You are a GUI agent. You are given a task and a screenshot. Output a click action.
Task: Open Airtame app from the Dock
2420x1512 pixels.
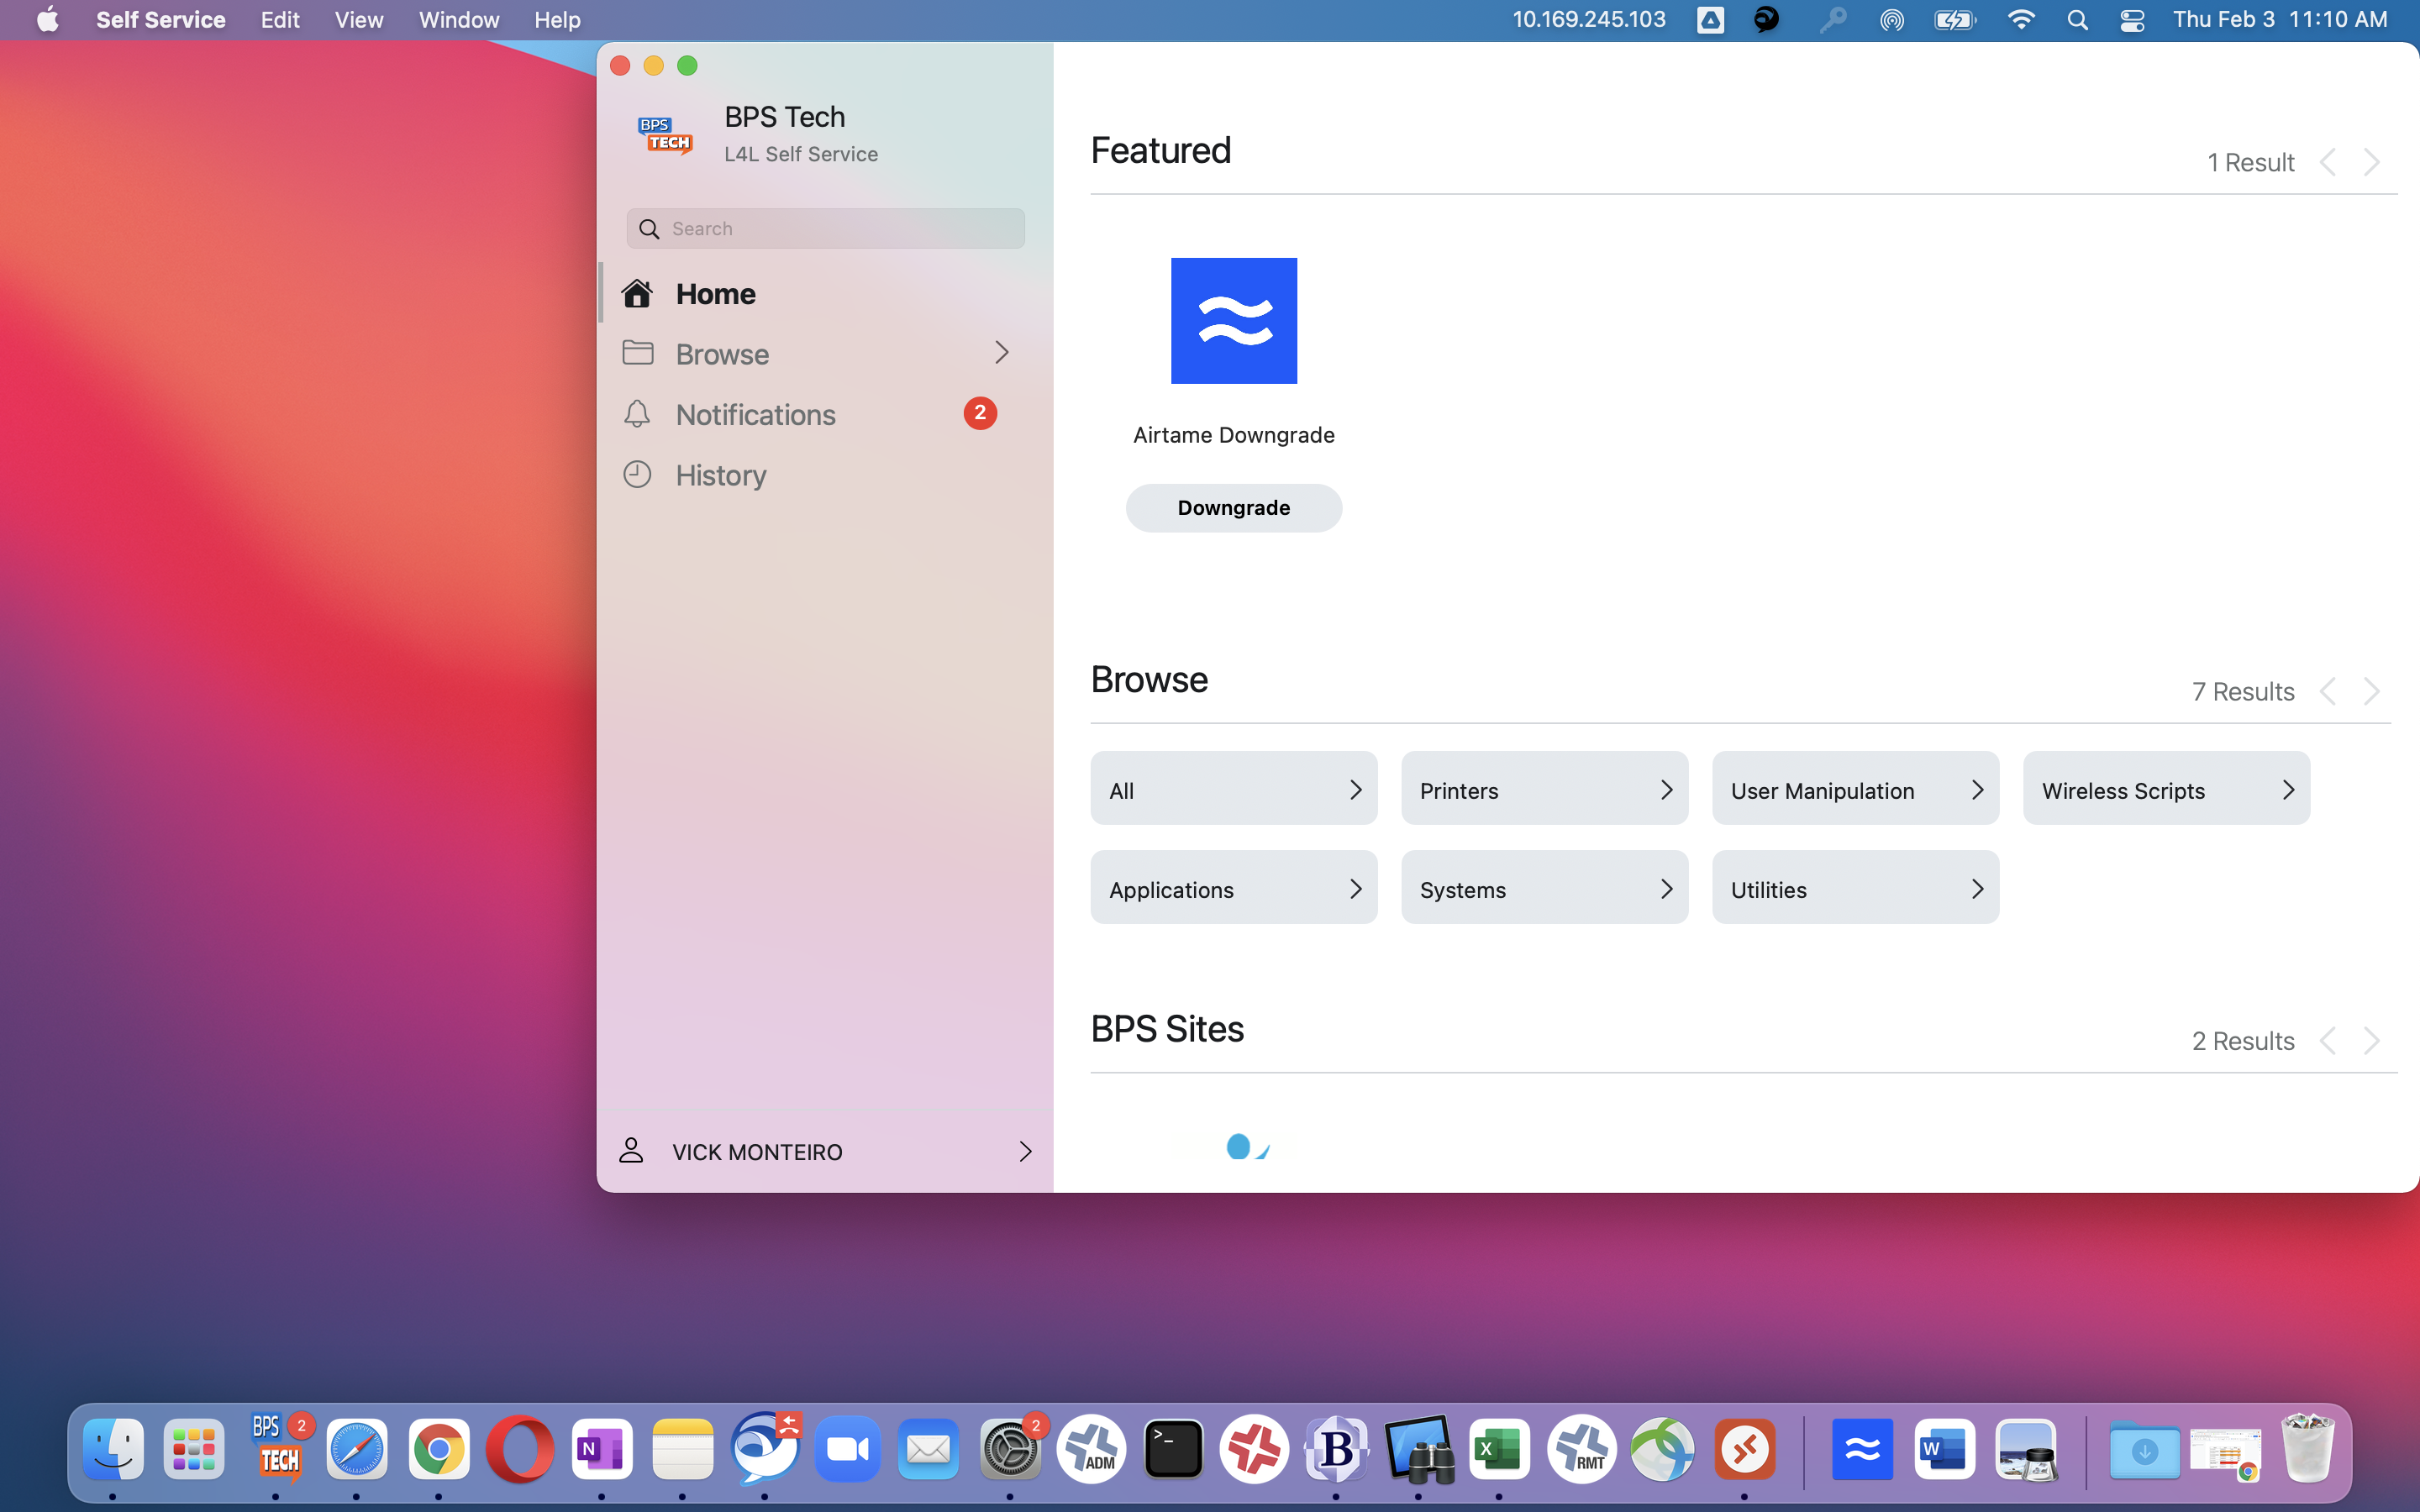1863,1449
